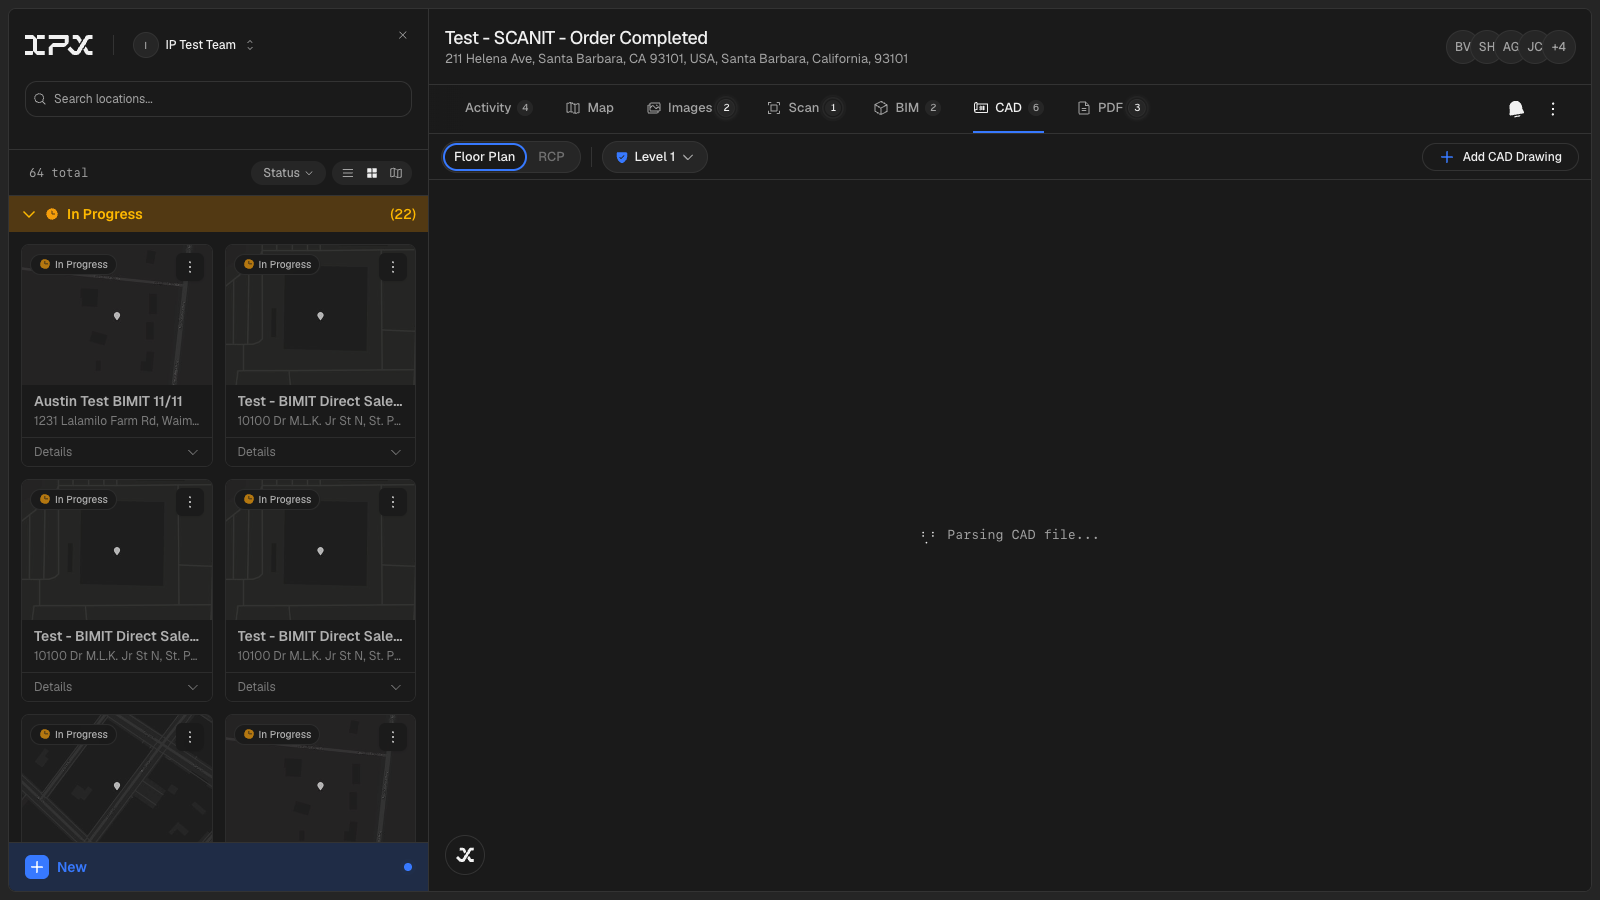Viewport: 1600px width, 900px height.
Task: Switch to map split view icon
Action: click(x=396, y=173)
